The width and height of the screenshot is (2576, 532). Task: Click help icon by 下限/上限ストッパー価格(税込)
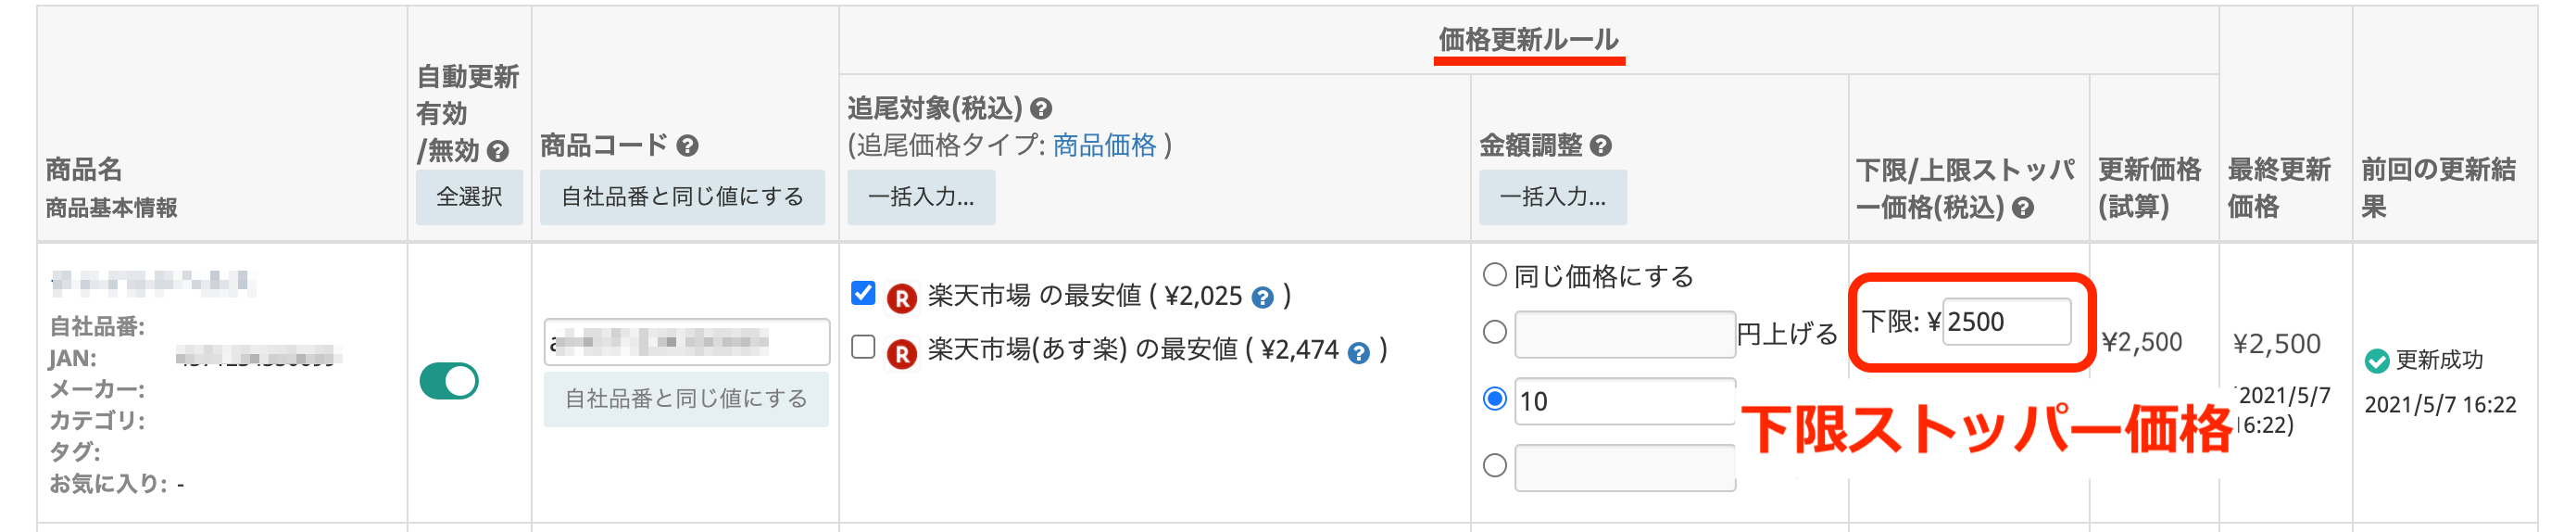click(x=2023, y=208)
